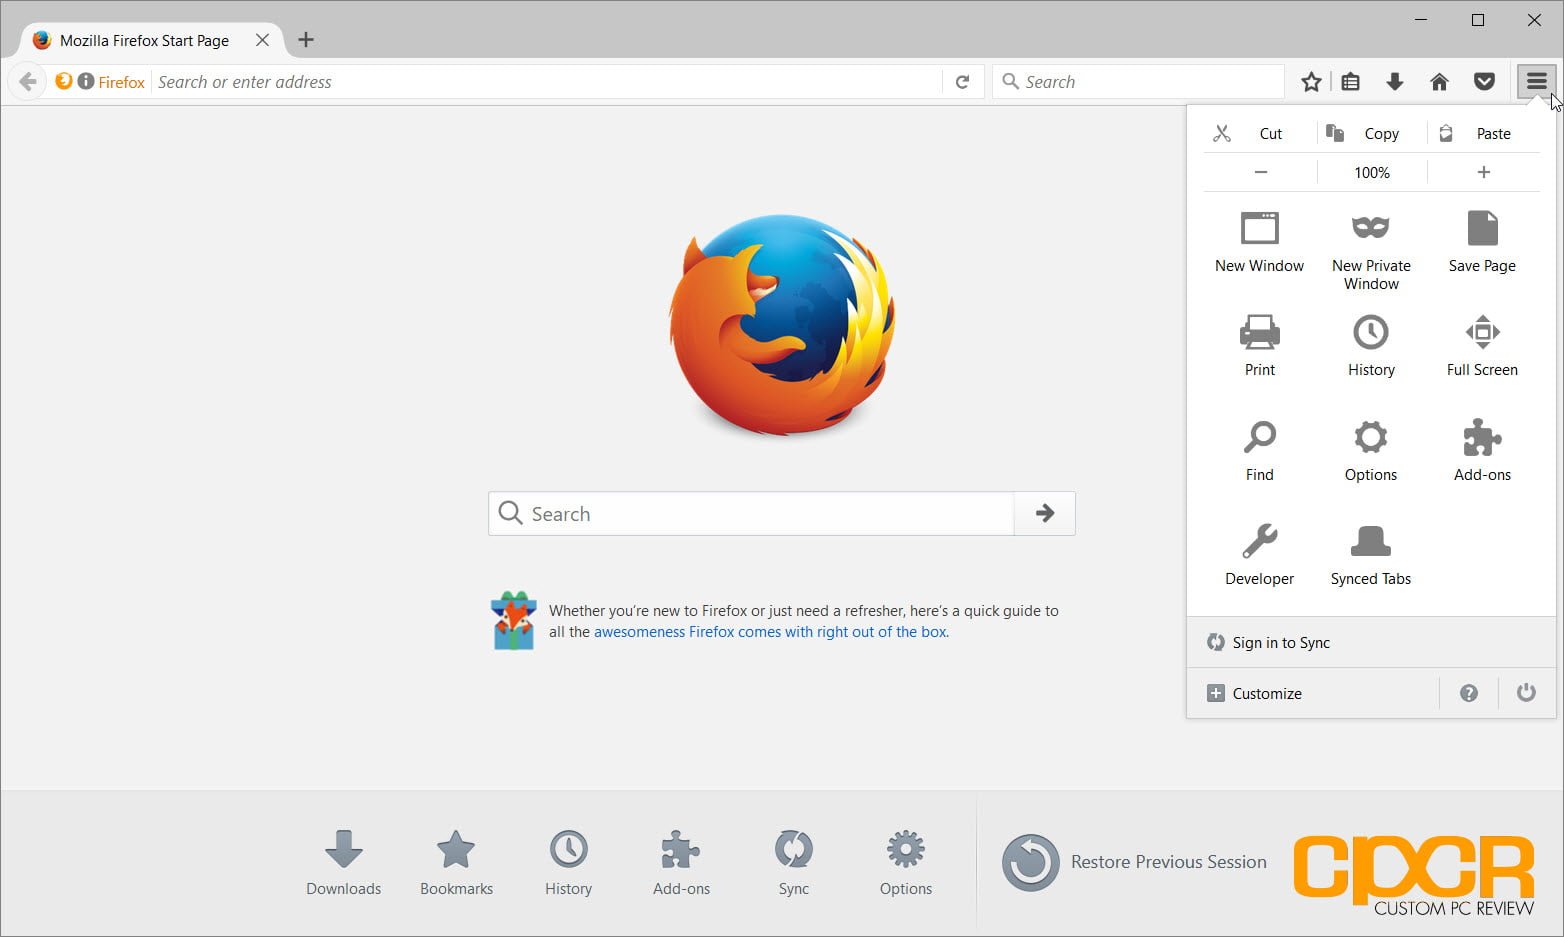Viewport: 1564px width, 937px height.
Task: Open the Downloads arrow in toolbar
Action: tap(1394, 81)
